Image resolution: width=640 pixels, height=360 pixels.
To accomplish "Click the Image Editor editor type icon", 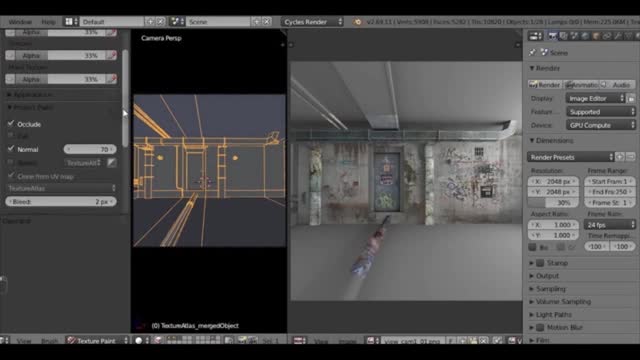I will pos(300,340).
